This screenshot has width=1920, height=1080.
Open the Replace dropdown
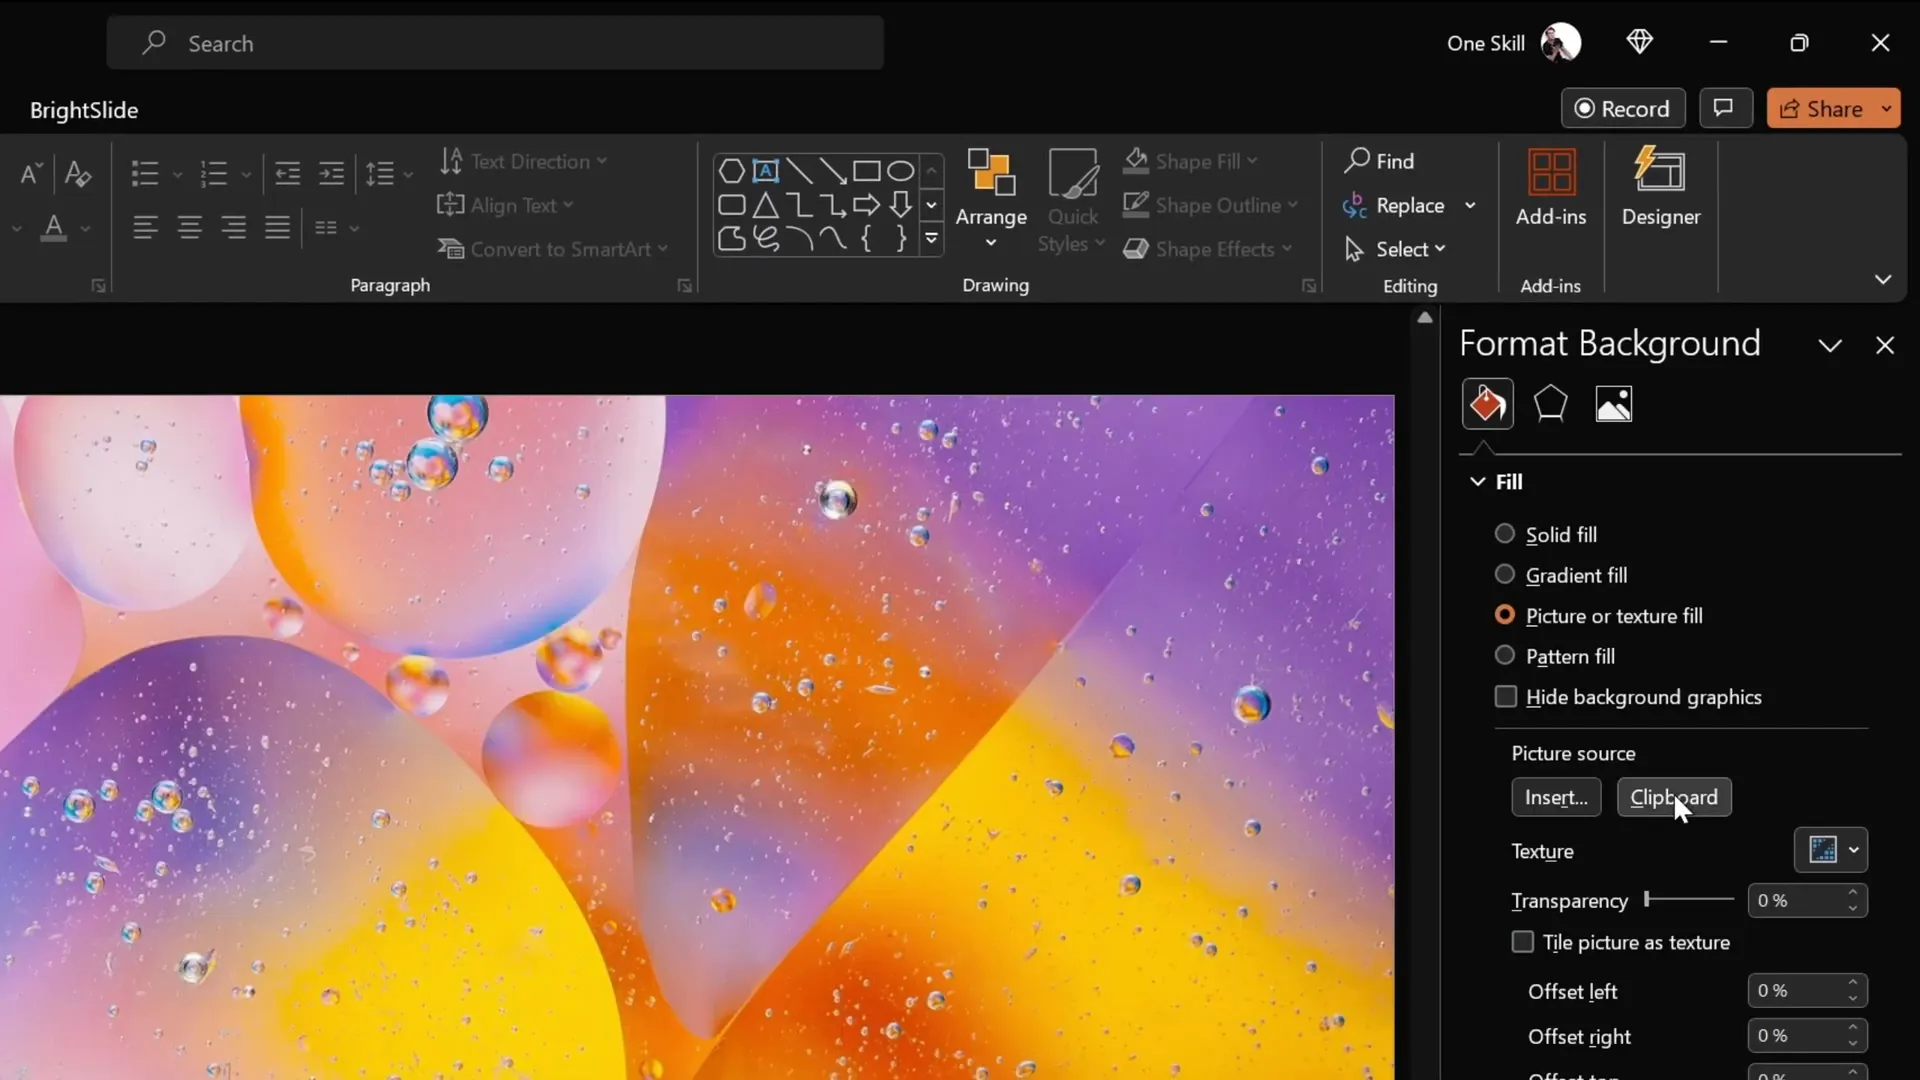(x=1470, y=206)
